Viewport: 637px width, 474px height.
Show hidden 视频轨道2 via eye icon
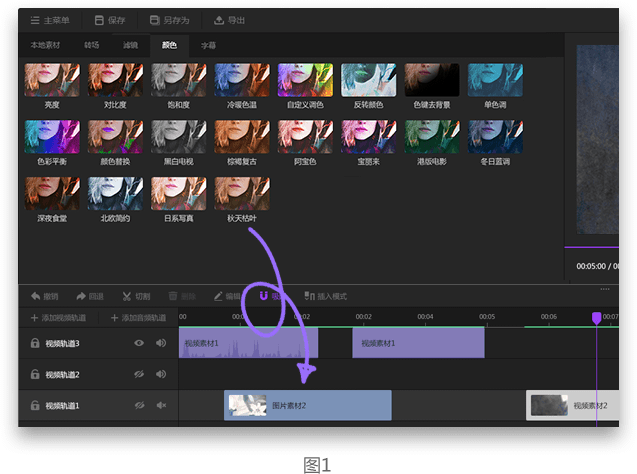click(x=139, y=374)
